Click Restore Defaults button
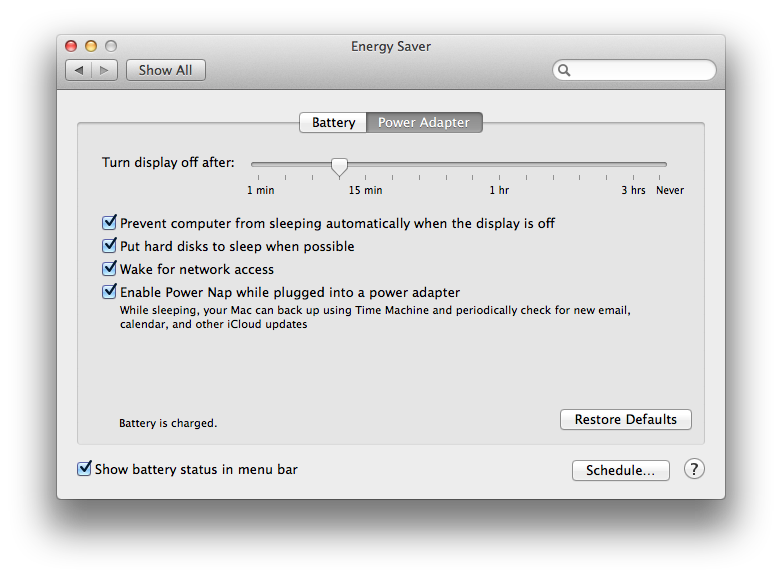The width and height of the screenshot is (782, 578). 625,419
